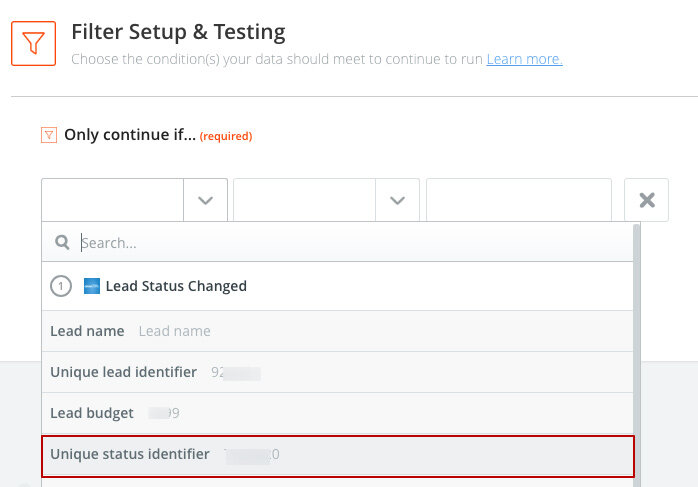This screenshot has height=487, width=698.
Task: Select the highlighted Unique status identifier option
Action: pos(130,455)
